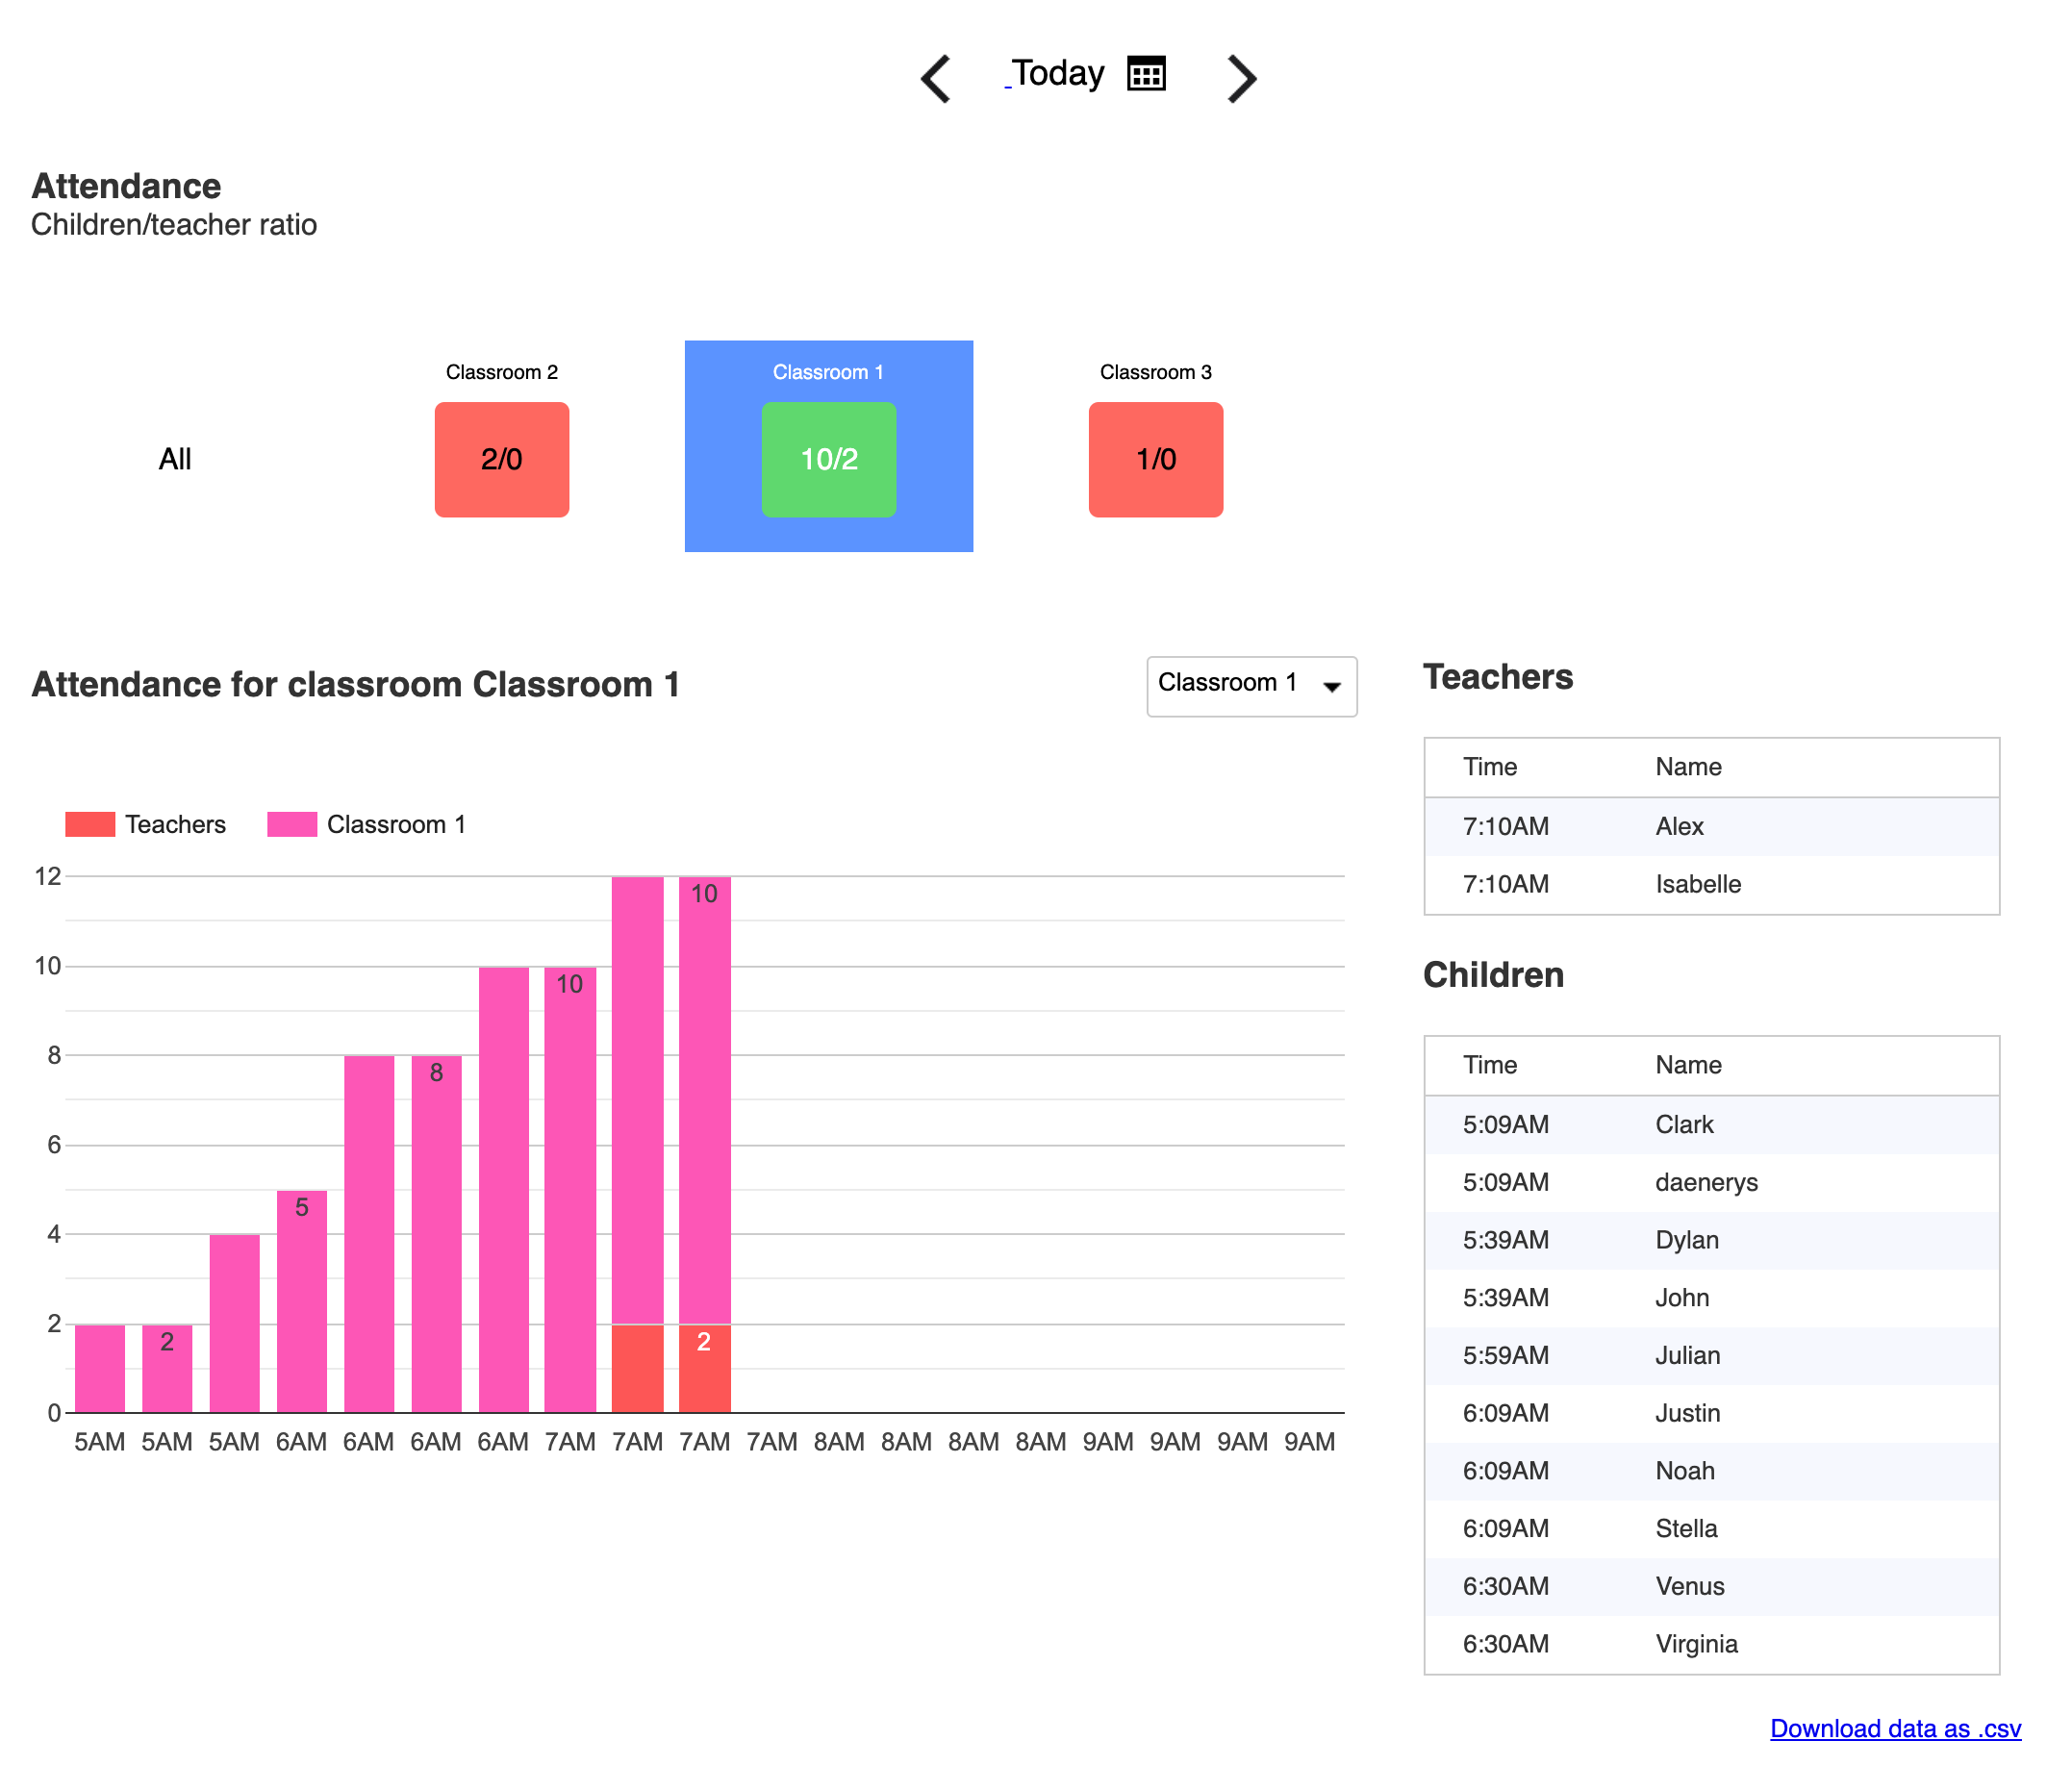
Task: Click the red Teachers legend swatch
Action: pos(90,824)
